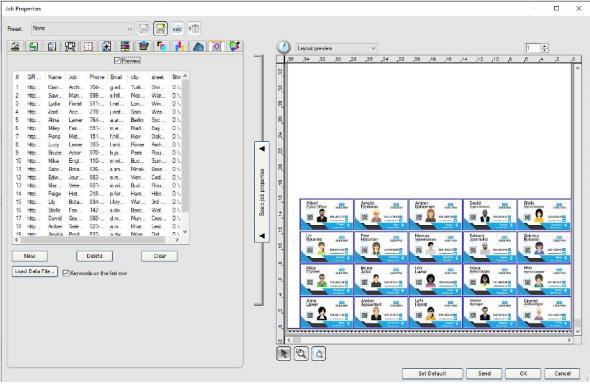Open the tiling panels icon tab

click(70, 47)
